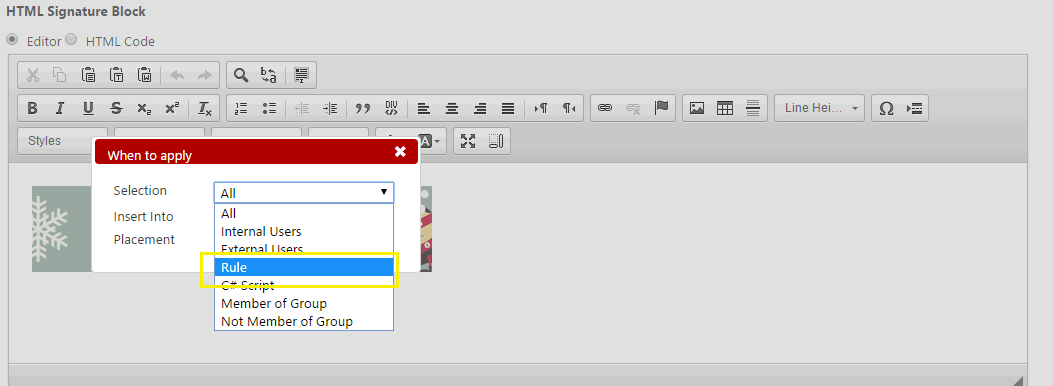Create a block quote

(363, 108)
